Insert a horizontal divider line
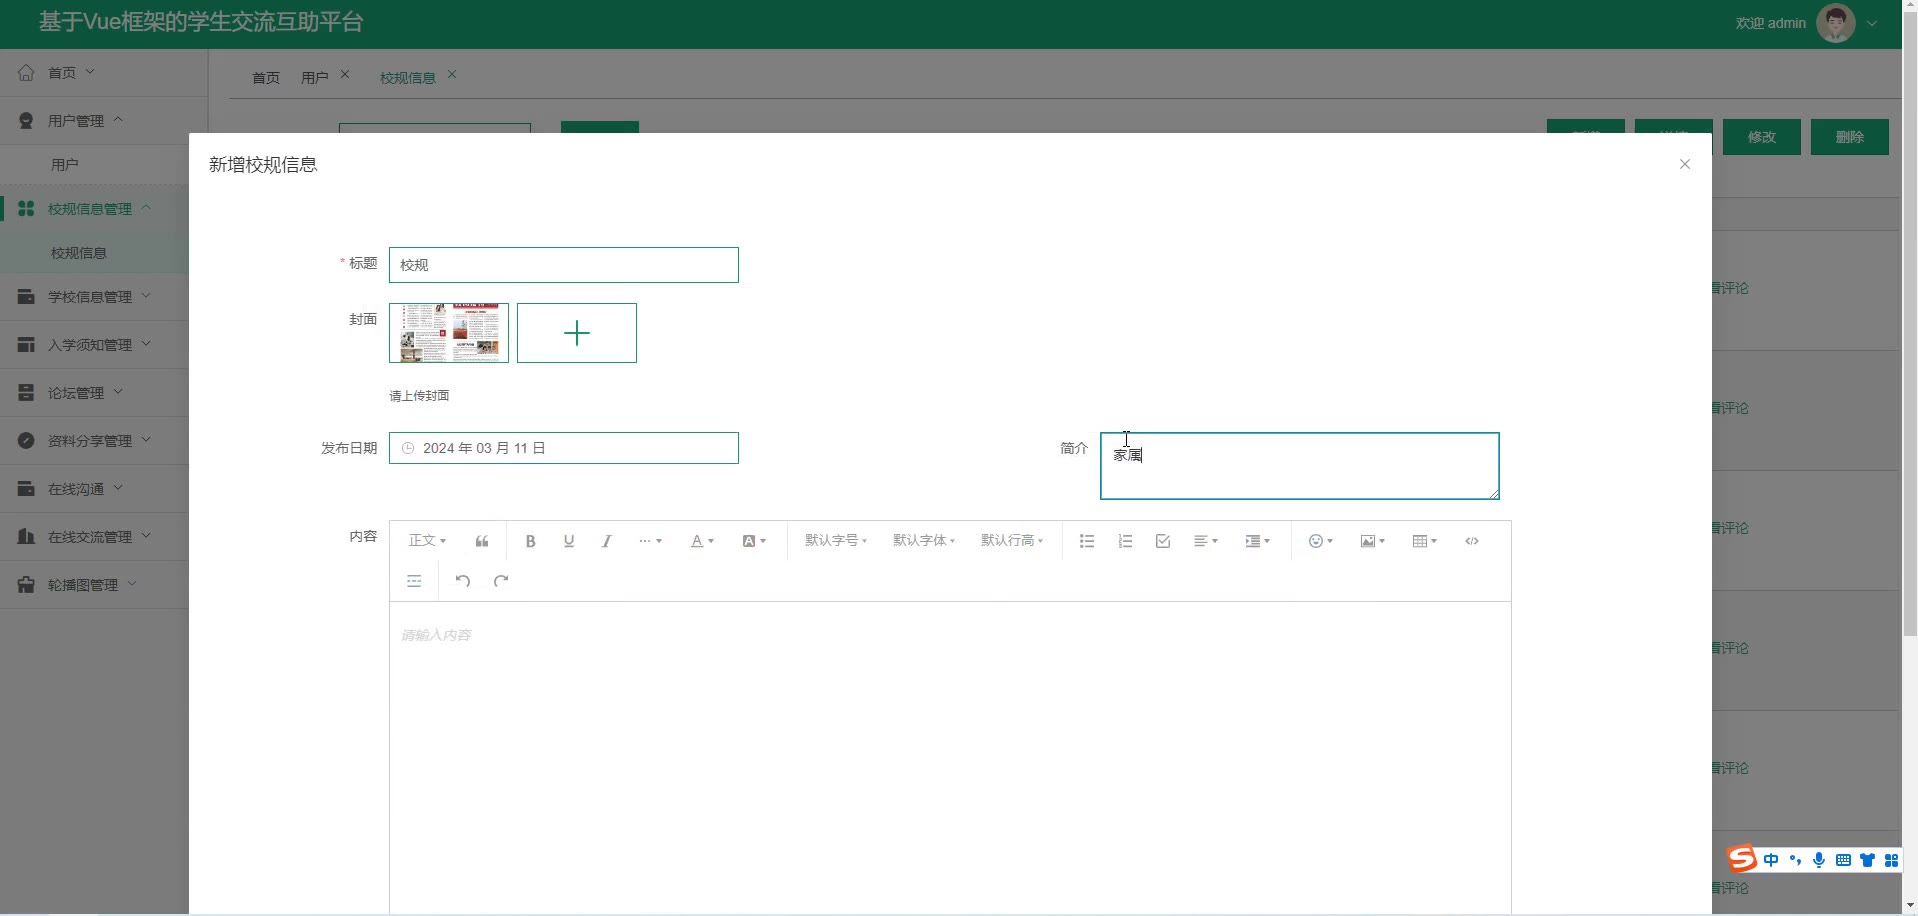Screen dimensions: 1918x916 coord(414,581)
